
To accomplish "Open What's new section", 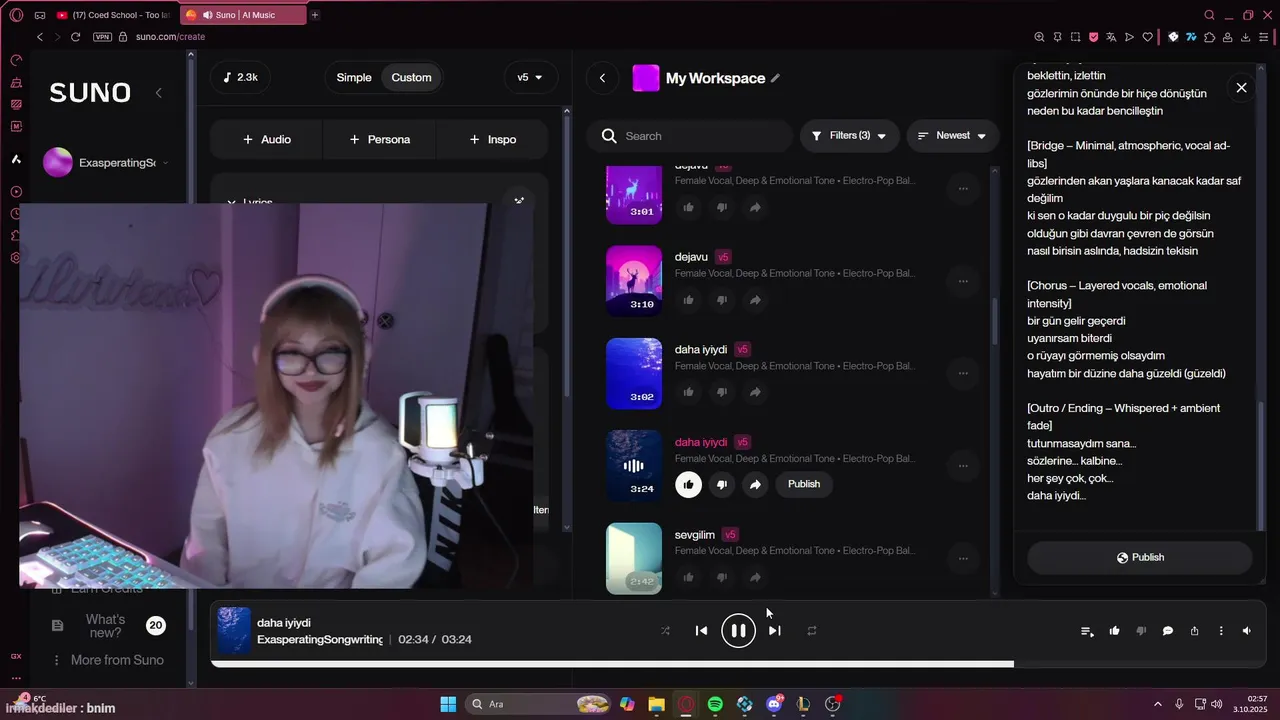I will click(106, 626).
